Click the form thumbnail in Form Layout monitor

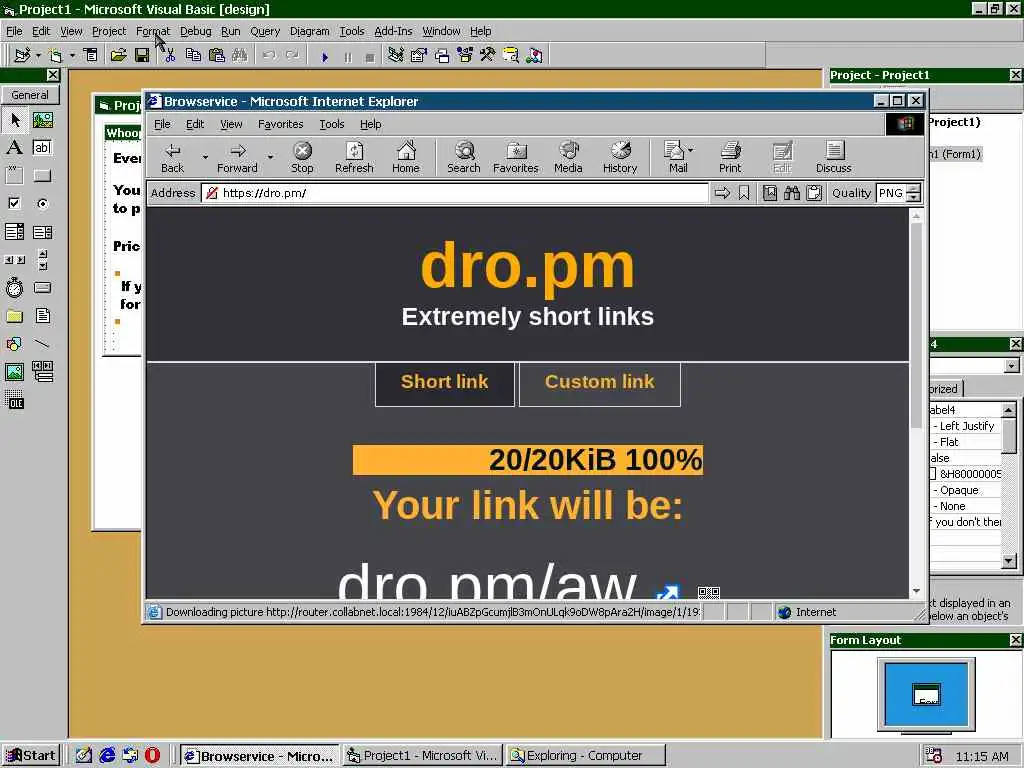click(x=926, y=695)
